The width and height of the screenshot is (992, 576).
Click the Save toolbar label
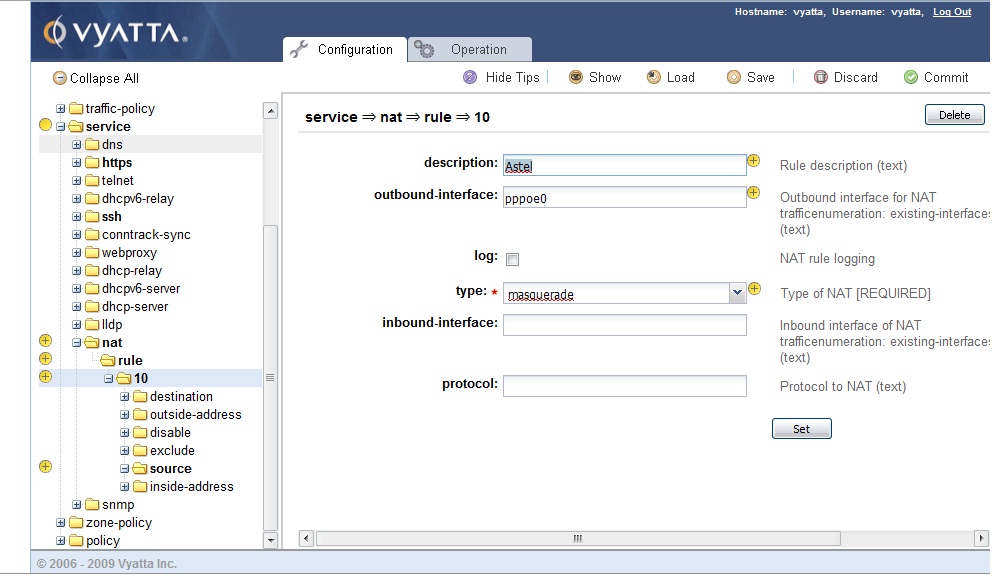(760, 77)
